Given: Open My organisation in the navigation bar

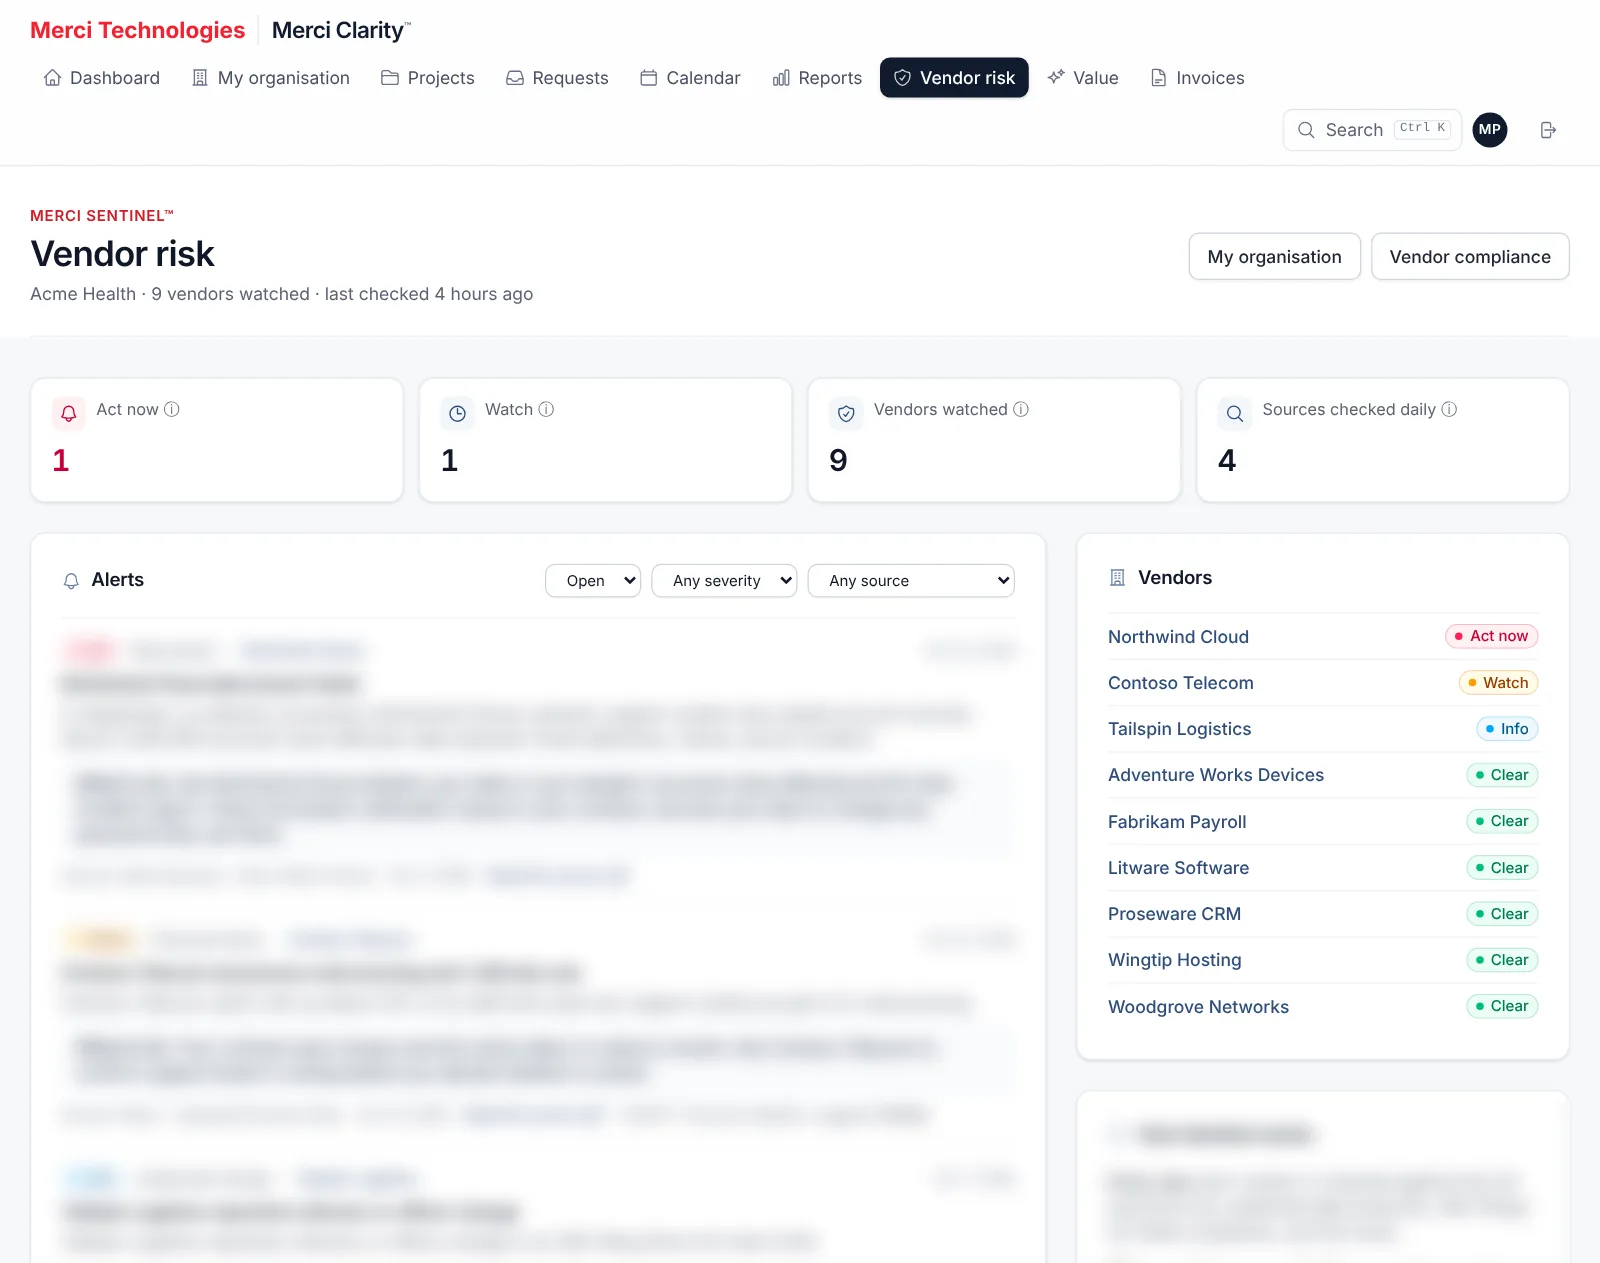Looking at the screenshot, I should (271, 78).
